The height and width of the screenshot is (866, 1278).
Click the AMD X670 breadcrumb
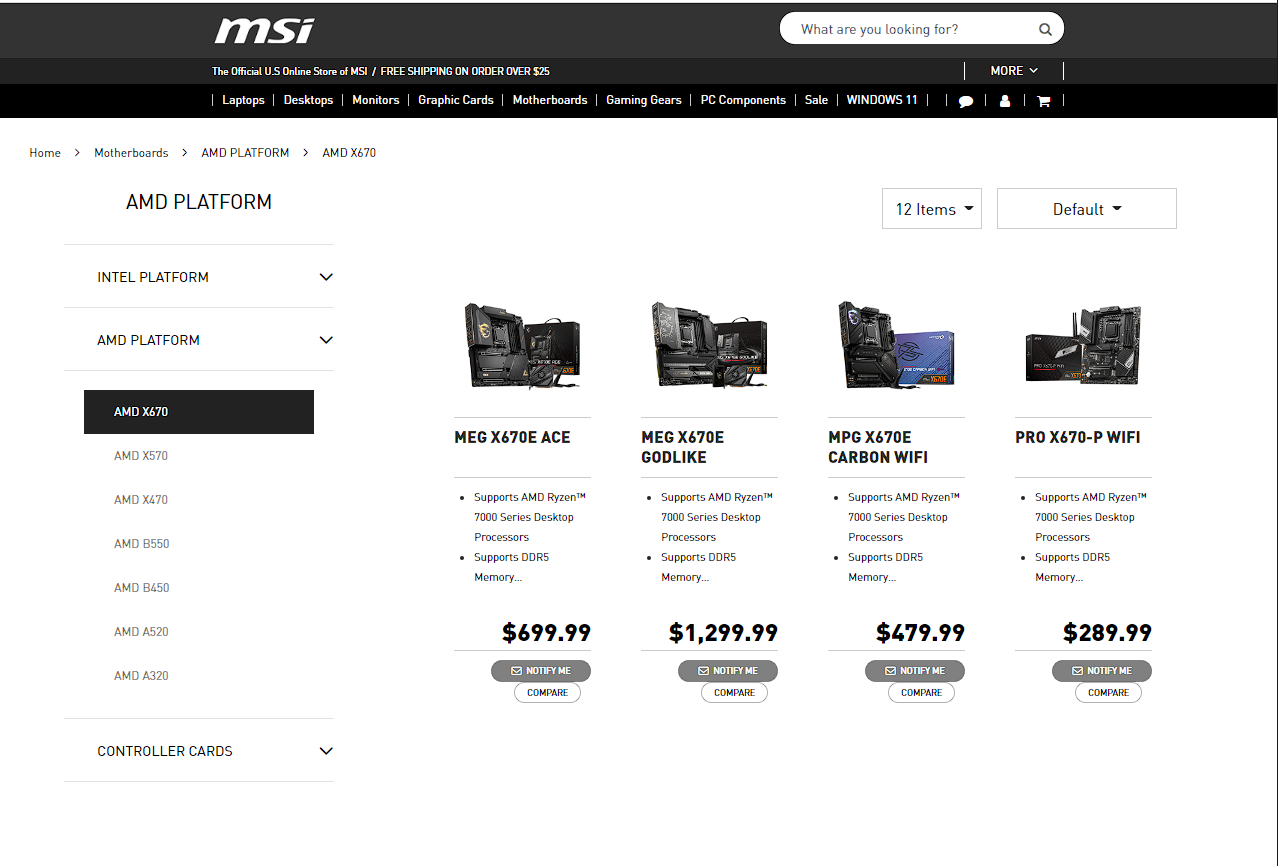click(x=349, y=153)
